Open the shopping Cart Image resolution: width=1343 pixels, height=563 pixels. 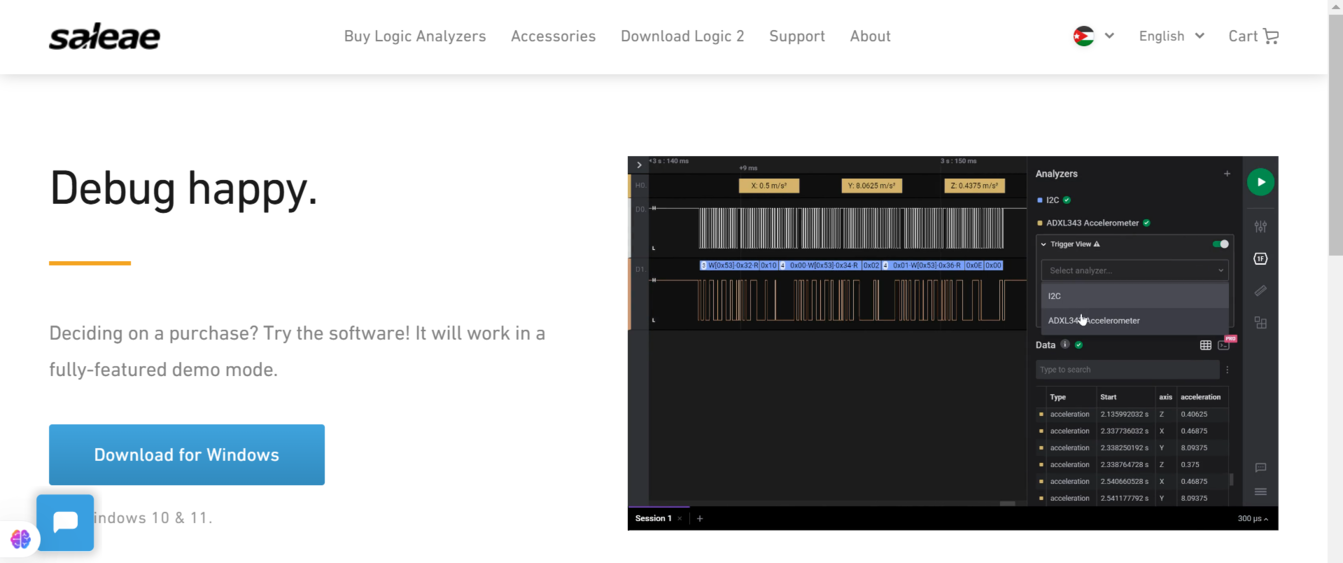(x=1253, y=36)
